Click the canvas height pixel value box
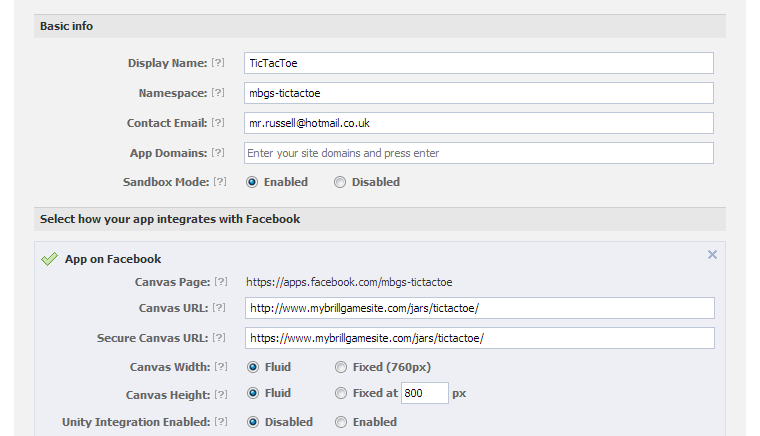This screenshot has height=436, width=760. point(425,393)
